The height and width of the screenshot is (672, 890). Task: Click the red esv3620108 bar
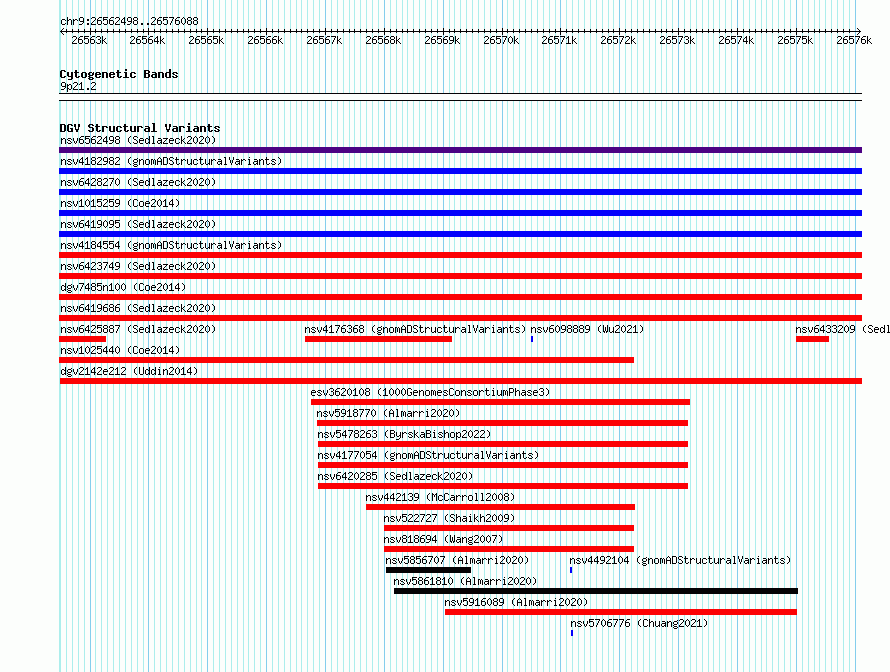pyautogui.click(x=501, y=402)
